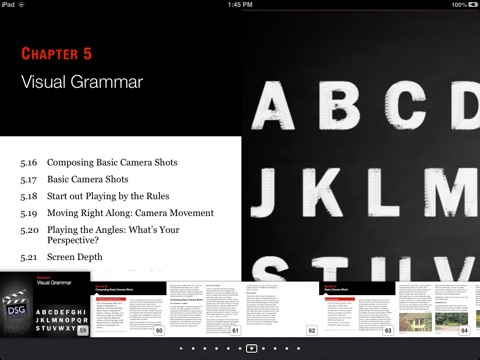Jump to the page 62 thumbnail
480x360 pixels.
click(281, 309)
